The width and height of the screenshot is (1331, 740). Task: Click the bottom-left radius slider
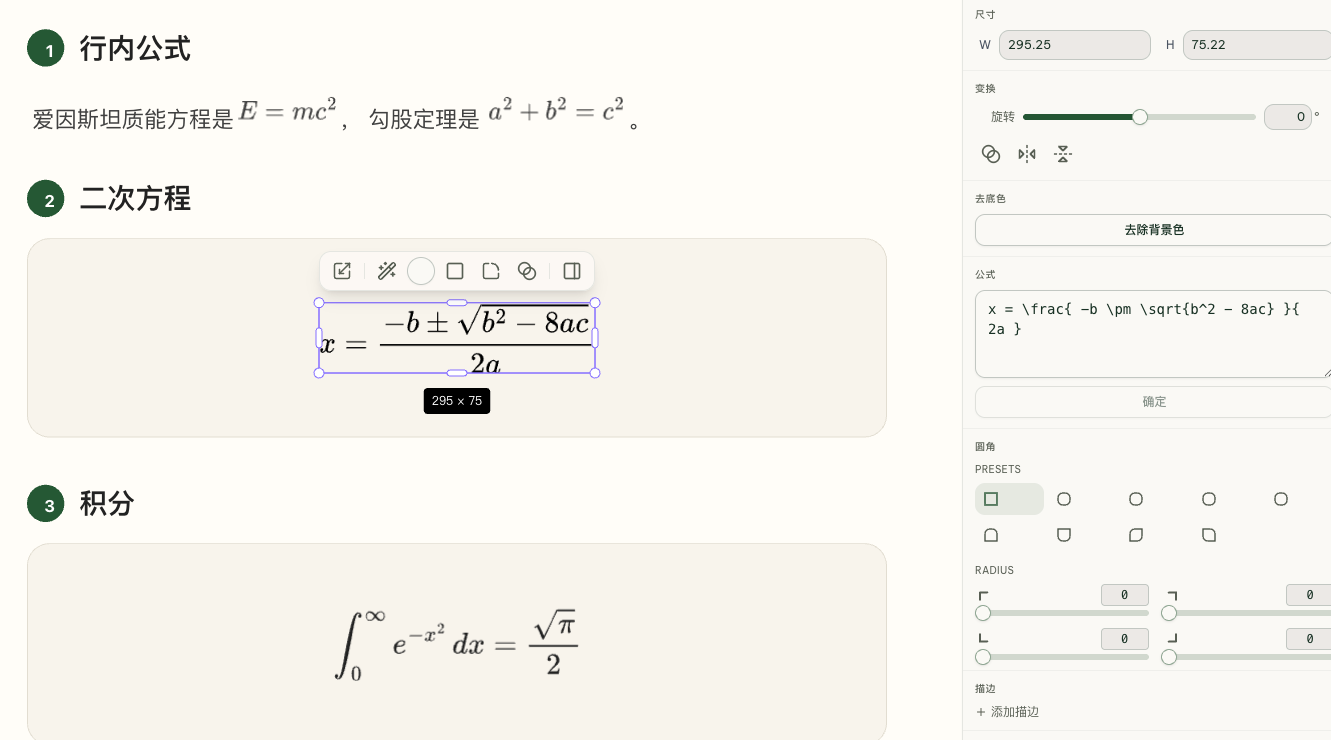pyautogui.click(x=1062, y=657)
